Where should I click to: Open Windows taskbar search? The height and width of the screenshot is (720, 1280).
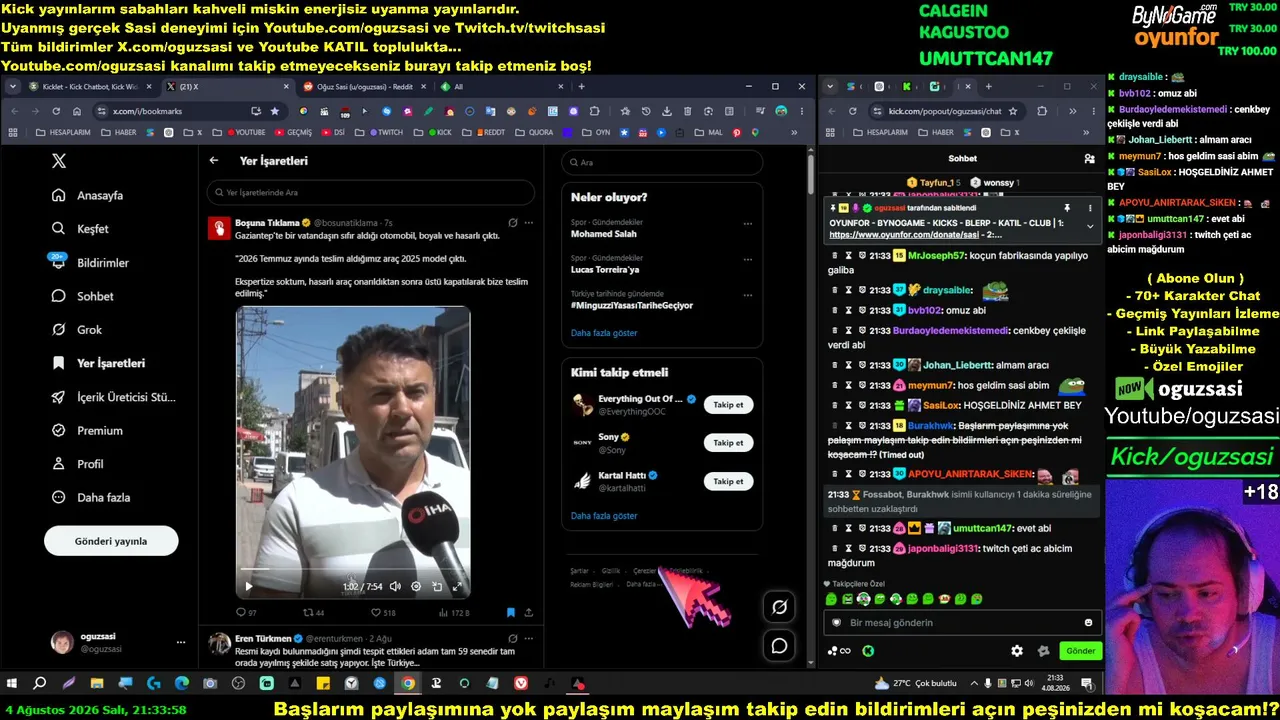(x=40, y=684)
